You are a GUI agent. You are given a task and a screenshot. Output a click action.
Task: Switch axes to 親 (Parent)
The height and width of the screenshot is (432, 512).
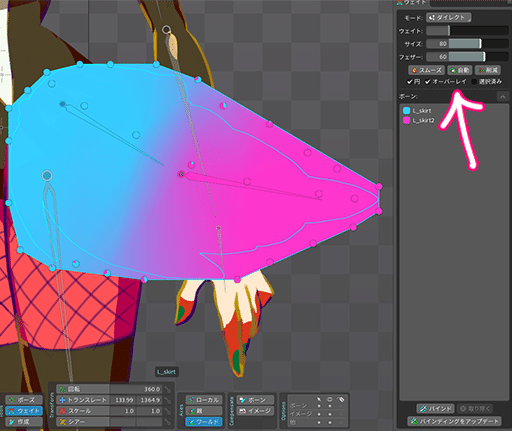204,411
